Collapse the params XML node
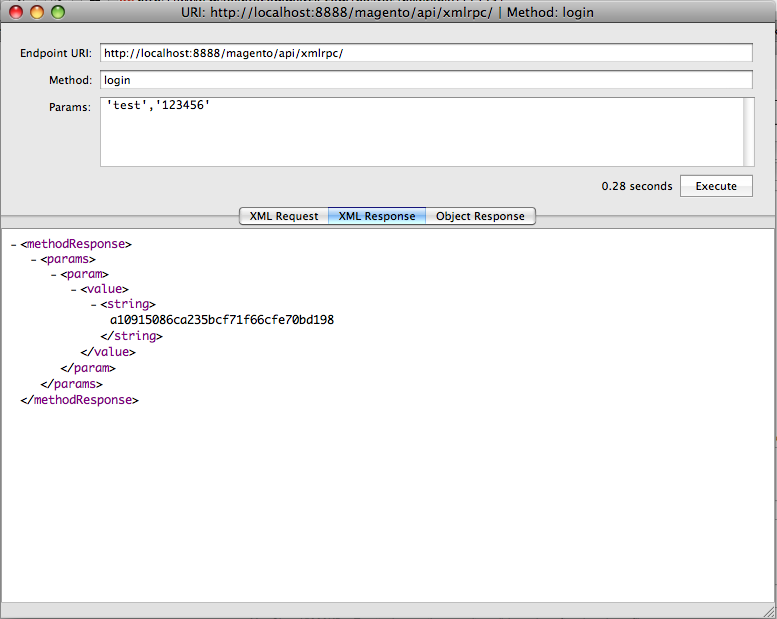This screenshot has width=777, height=619. (x=34, y=260)
